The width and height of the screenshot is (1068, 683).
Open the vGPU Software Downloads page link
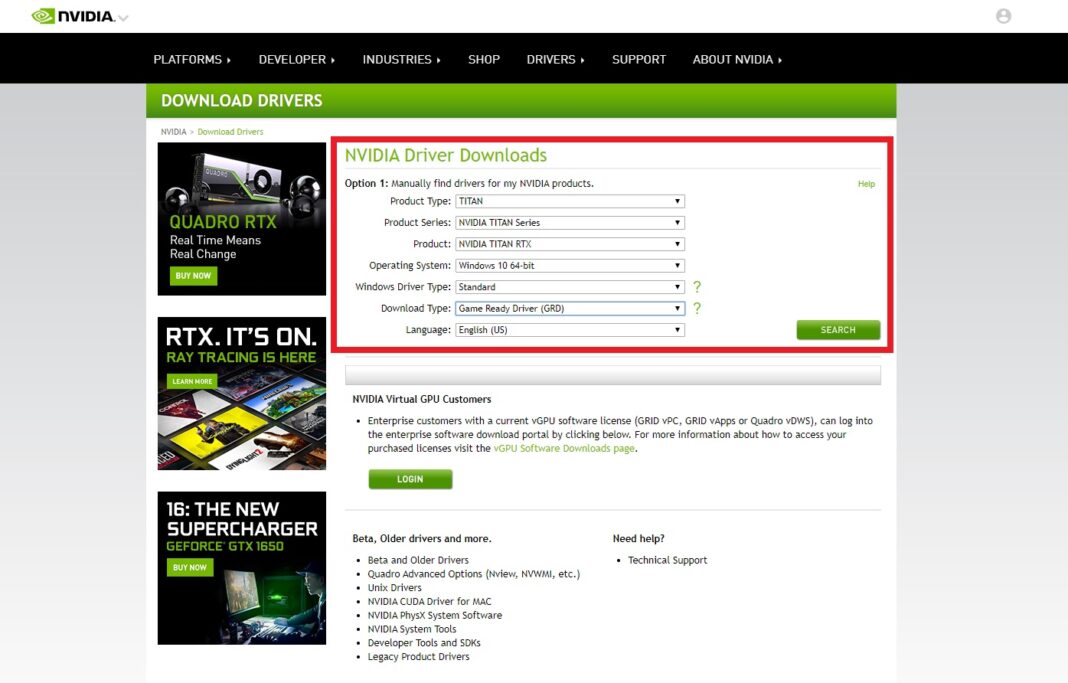coord(564,448)
